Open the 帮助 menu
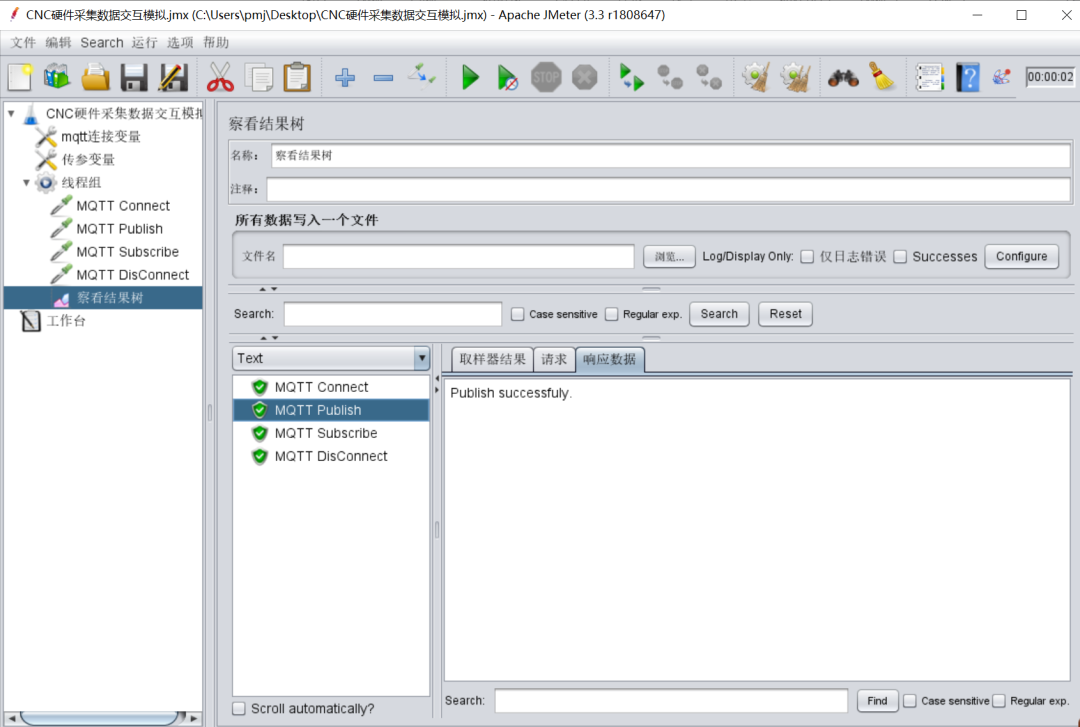1080x727 pixels. click(216, 43)
